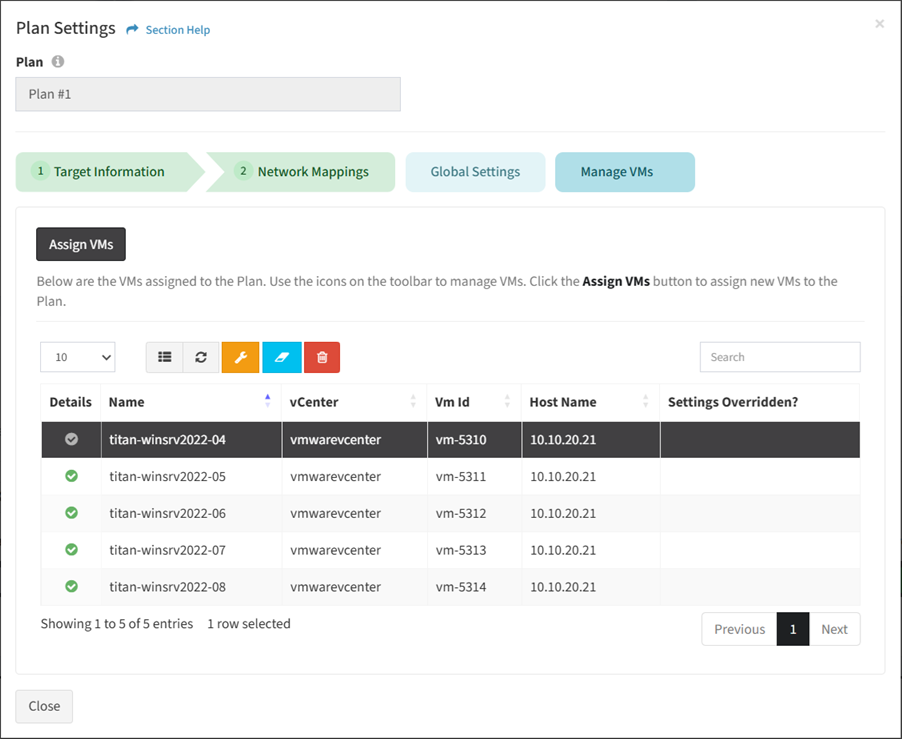Click the Plan #1 name field
The height and width of the screenshot is (739, 902).
pyautogui.click(x=208, y=94)
